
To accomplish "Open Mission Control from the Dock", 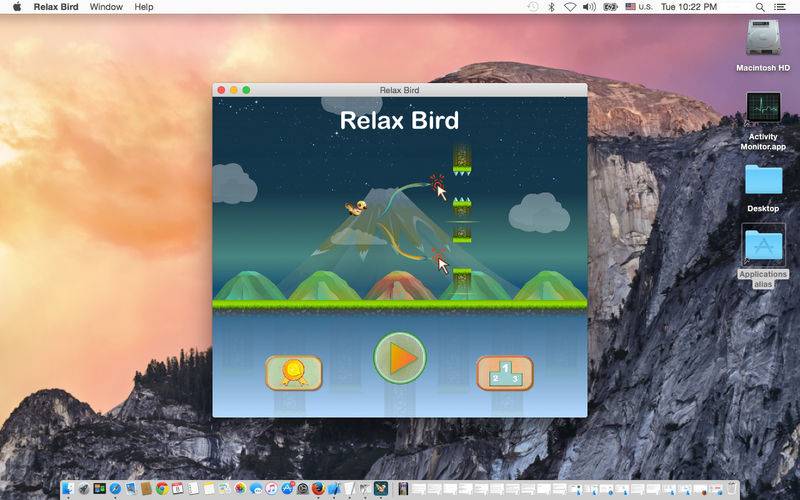I will pyautogui.click(x=99, y=489).
